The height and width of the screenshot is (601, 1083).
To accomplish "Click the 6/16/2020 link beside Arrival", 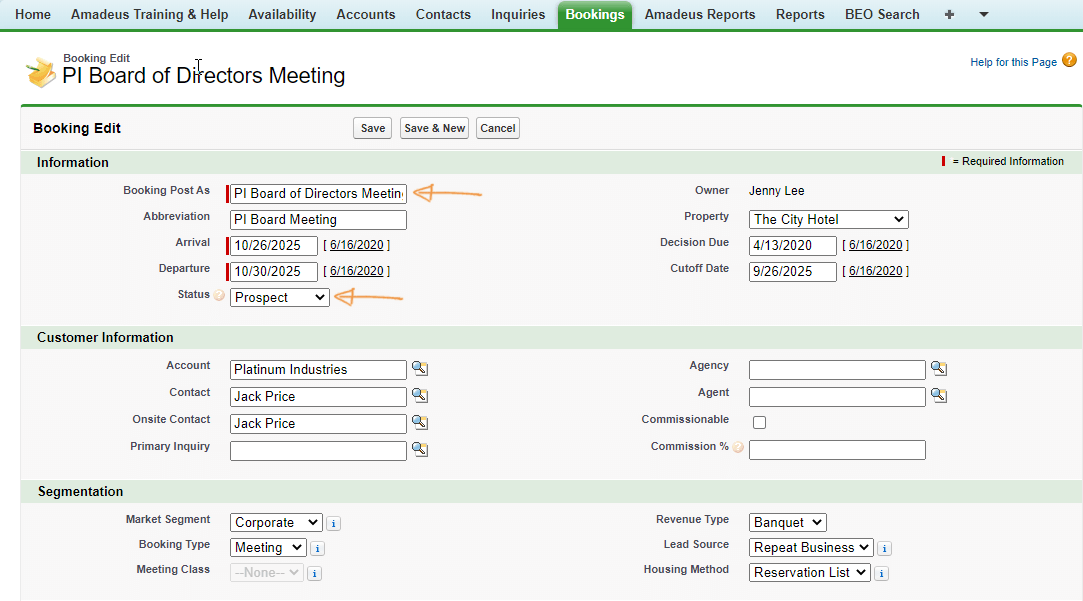I will click(x=356, y=245).
